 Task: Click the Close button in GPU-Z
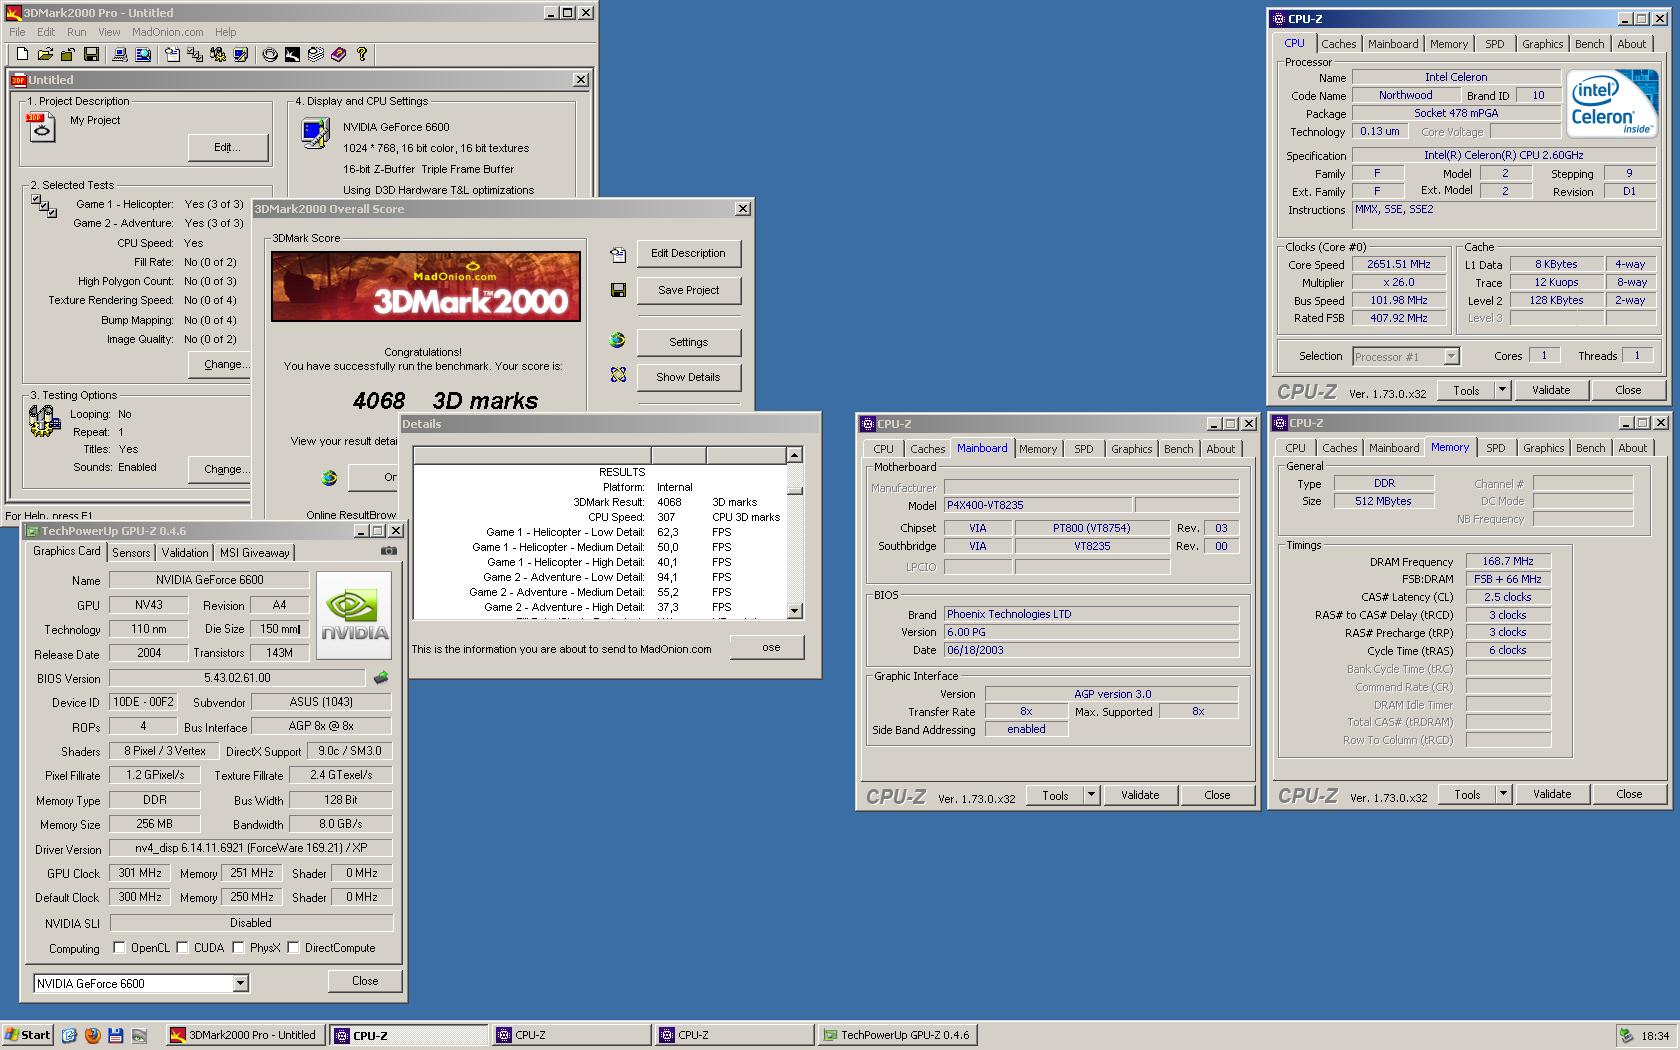tap(365, 981)
